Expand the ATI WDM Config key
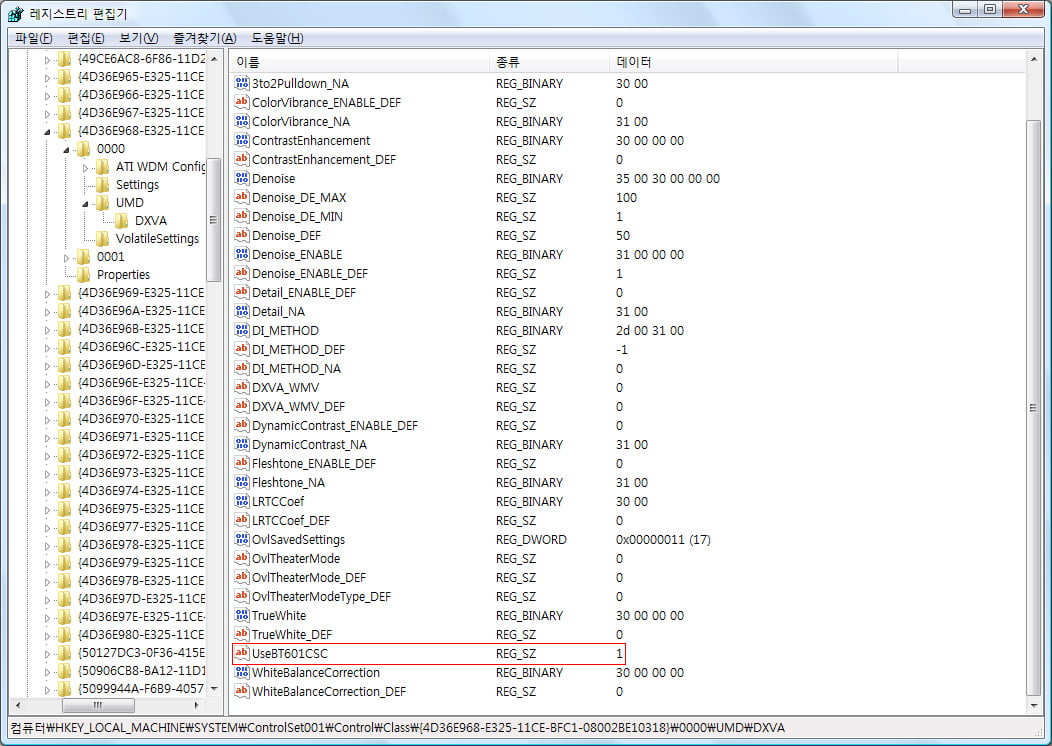Screen dimensions: 1052x746 [x=86, y=167]
